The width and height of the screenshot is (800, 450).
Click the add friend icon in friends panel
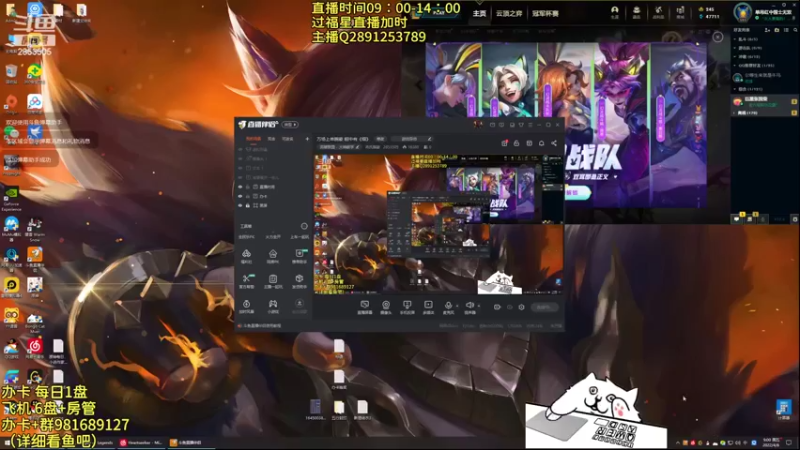[767, 30]
